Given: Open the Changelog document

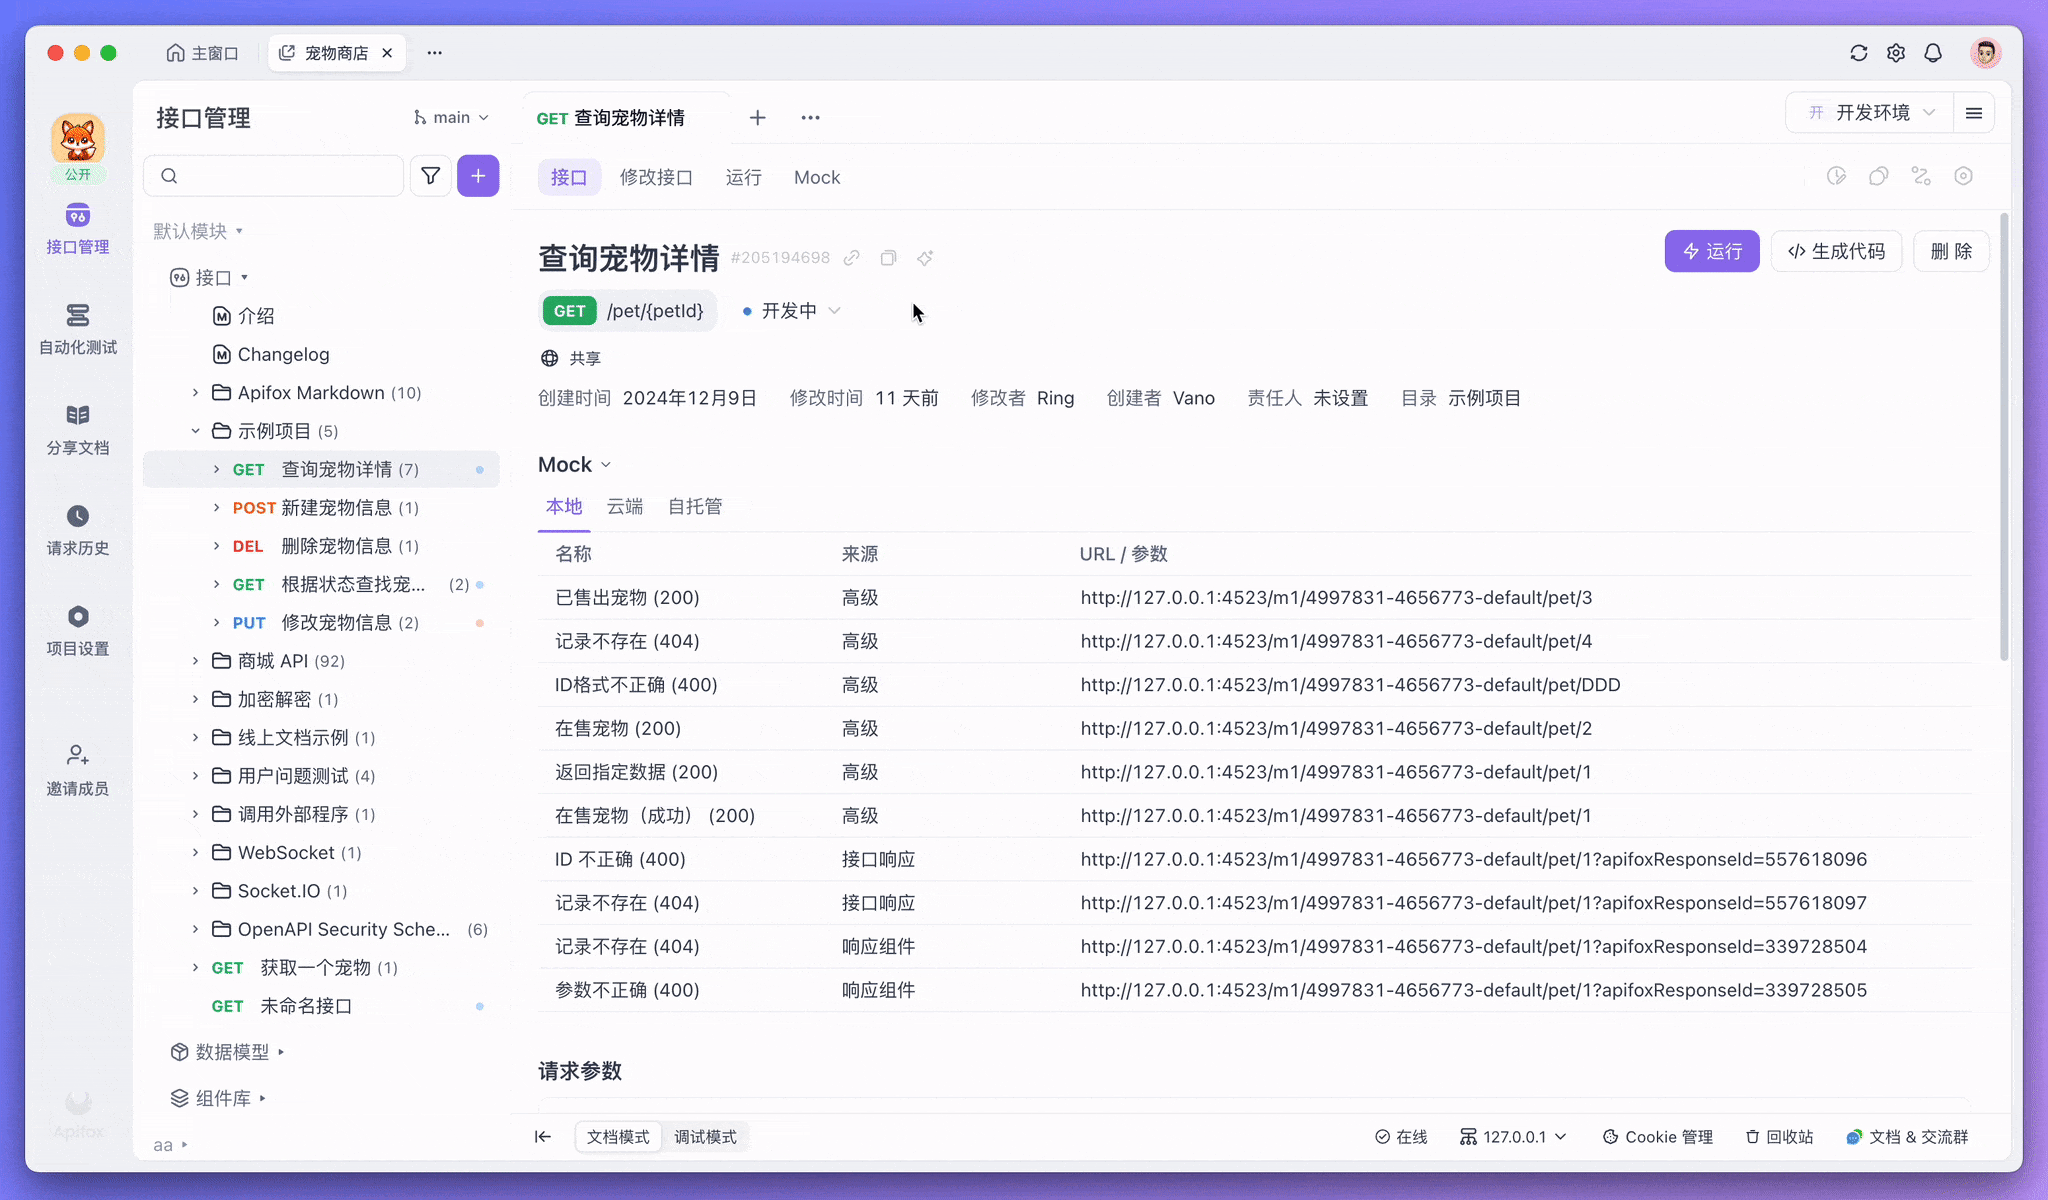Looking at the screenshot, I should click(283, 355).
